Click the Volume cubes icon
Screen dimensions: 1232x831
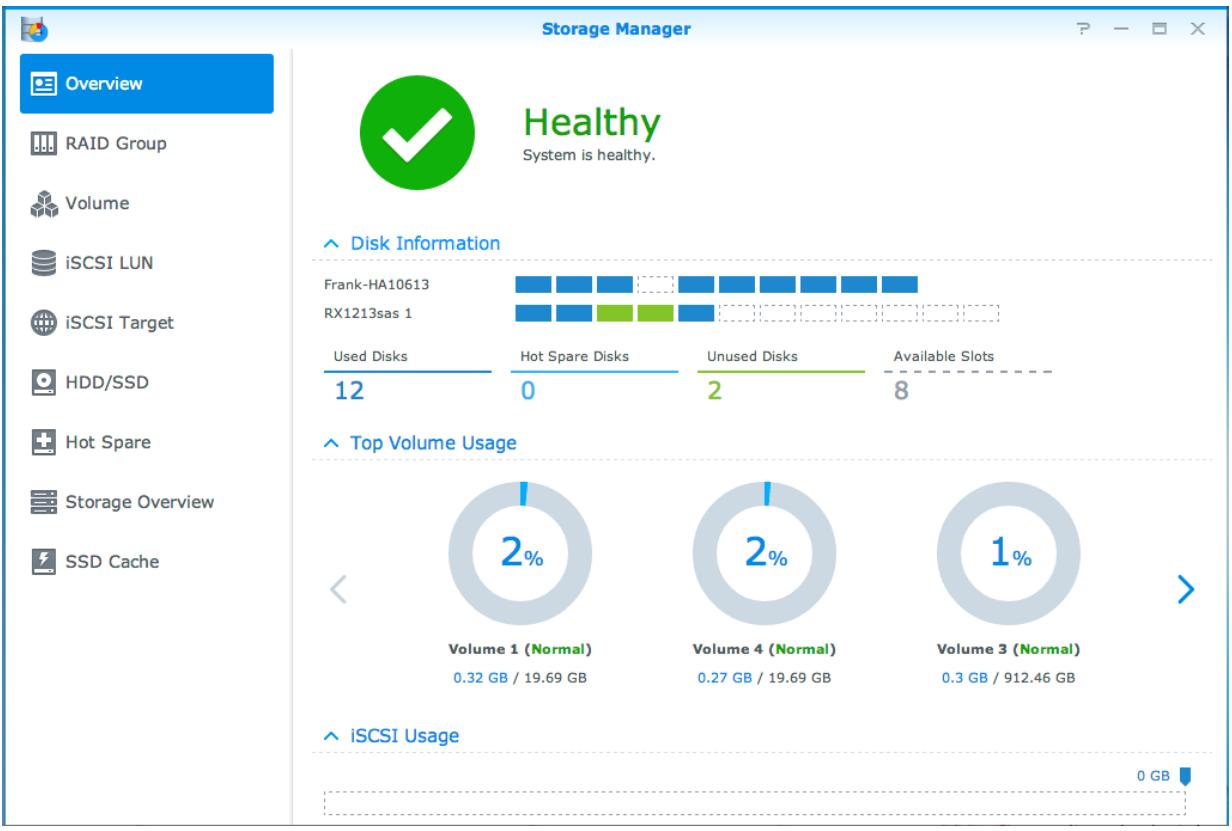45,204
